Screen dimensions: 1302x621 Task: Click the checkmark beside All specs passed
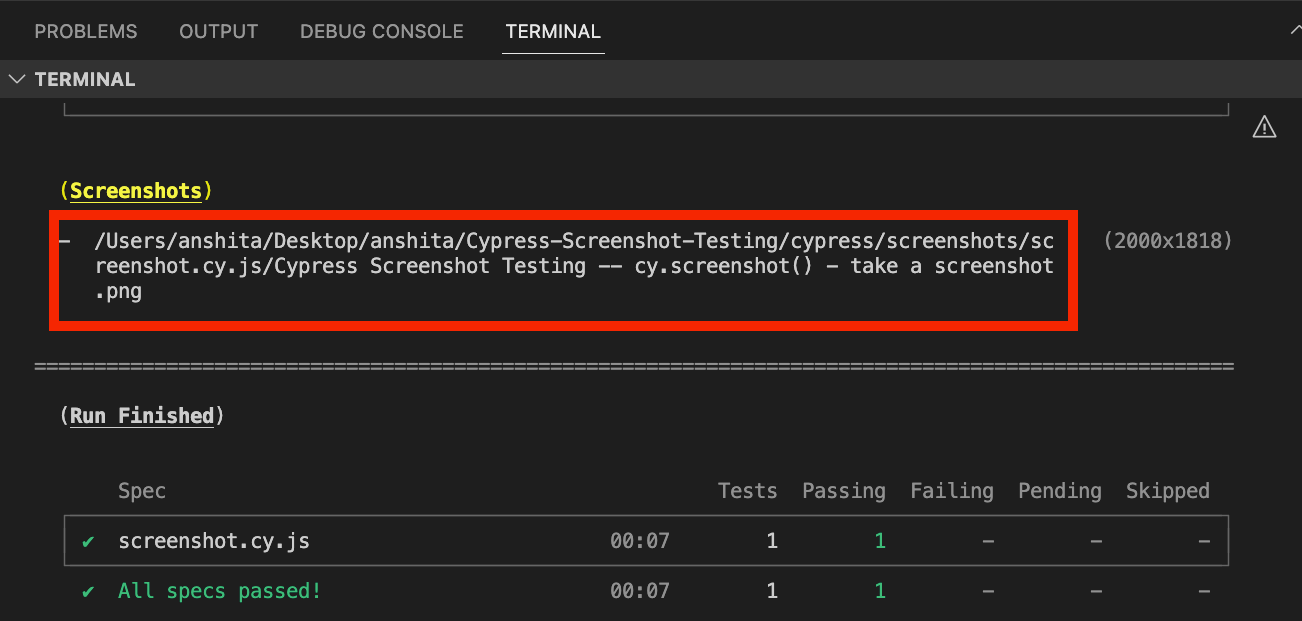(88, 591)
